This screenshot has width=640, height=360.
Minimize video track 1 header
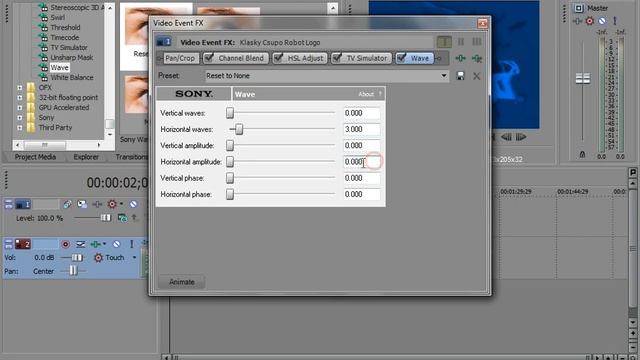pos(9,204)
